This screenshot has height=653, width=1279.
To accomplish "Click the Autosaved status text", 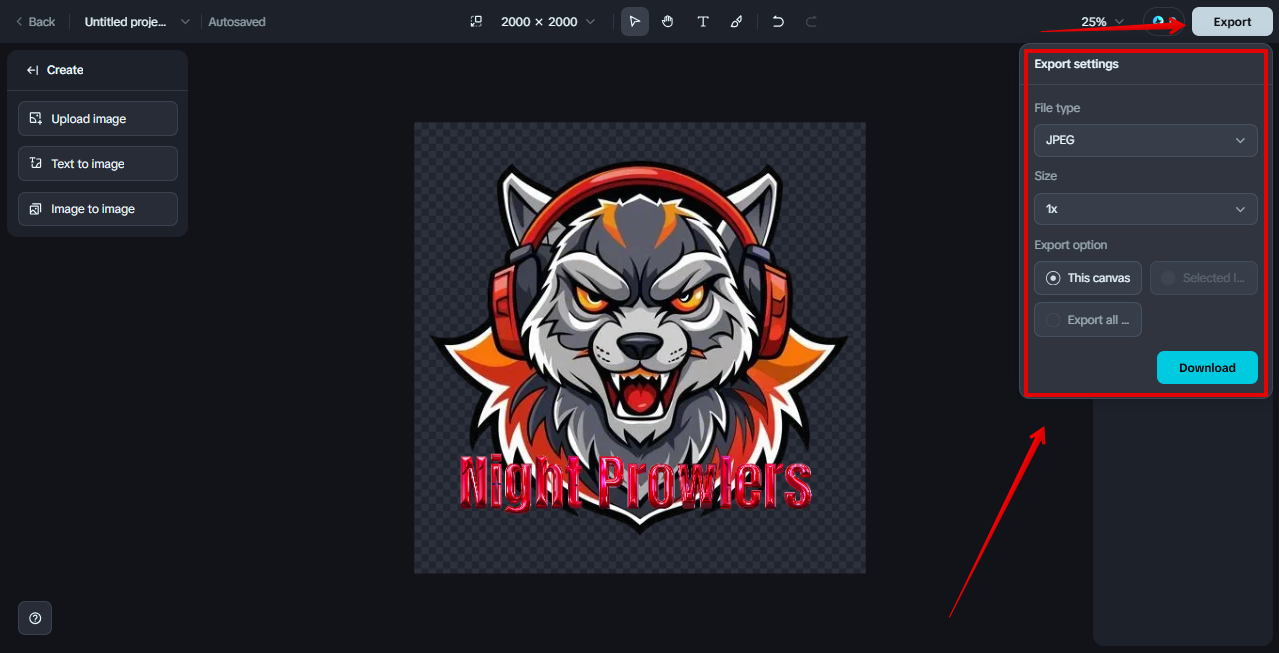I will [x=237, y=21].
